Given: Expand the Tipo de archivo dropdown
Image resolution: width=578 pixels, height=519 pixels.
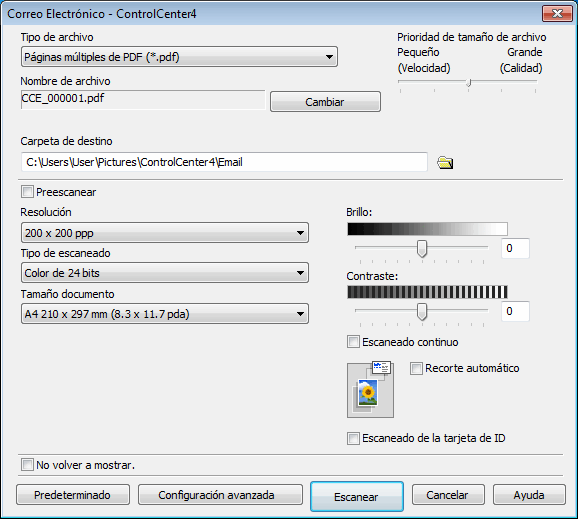Looking at the screenshot, I should [179, 57].
